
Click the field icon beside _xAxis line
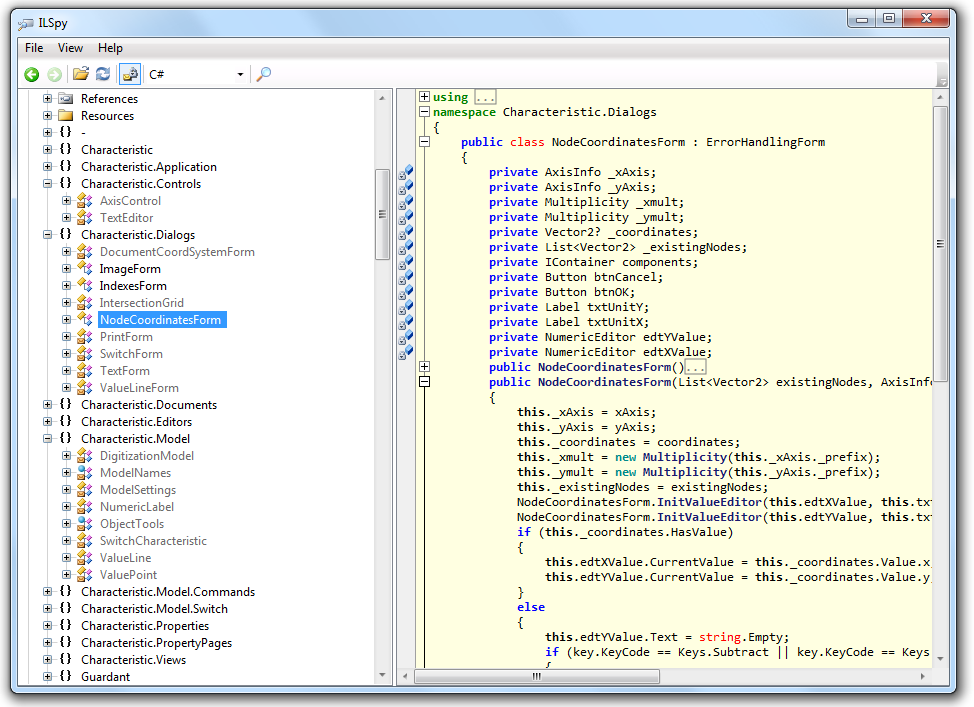406,173
